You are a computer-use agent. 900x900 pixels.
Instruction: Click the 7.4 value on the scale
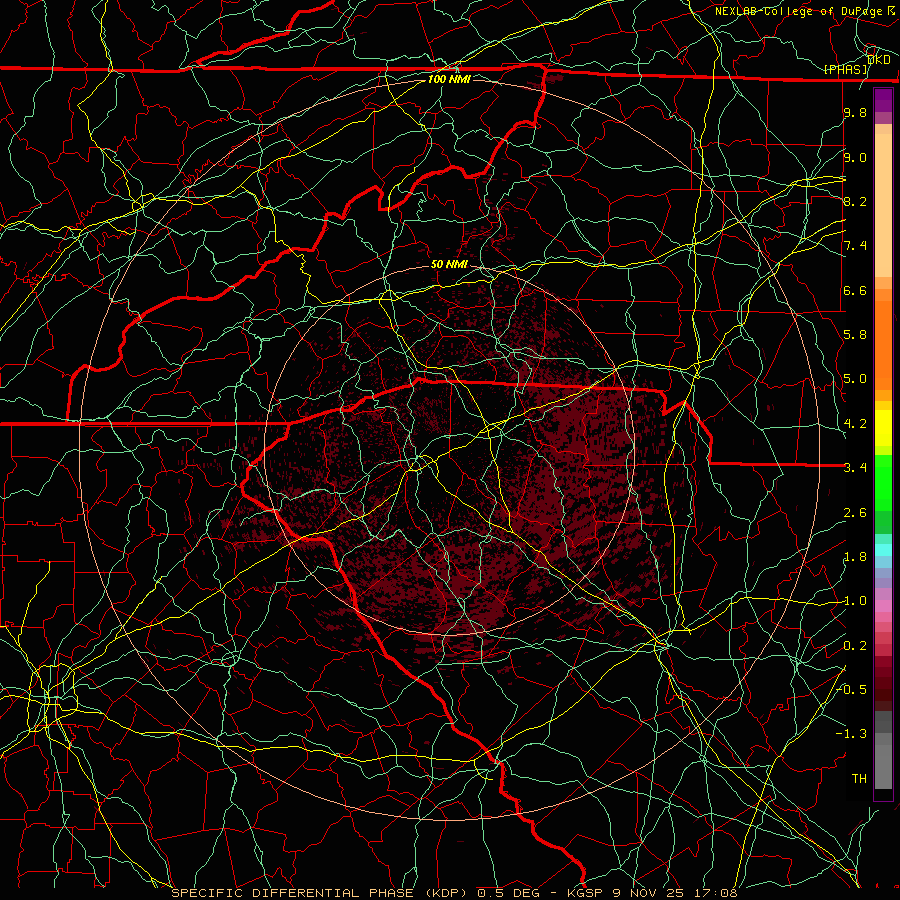[855, 246]
